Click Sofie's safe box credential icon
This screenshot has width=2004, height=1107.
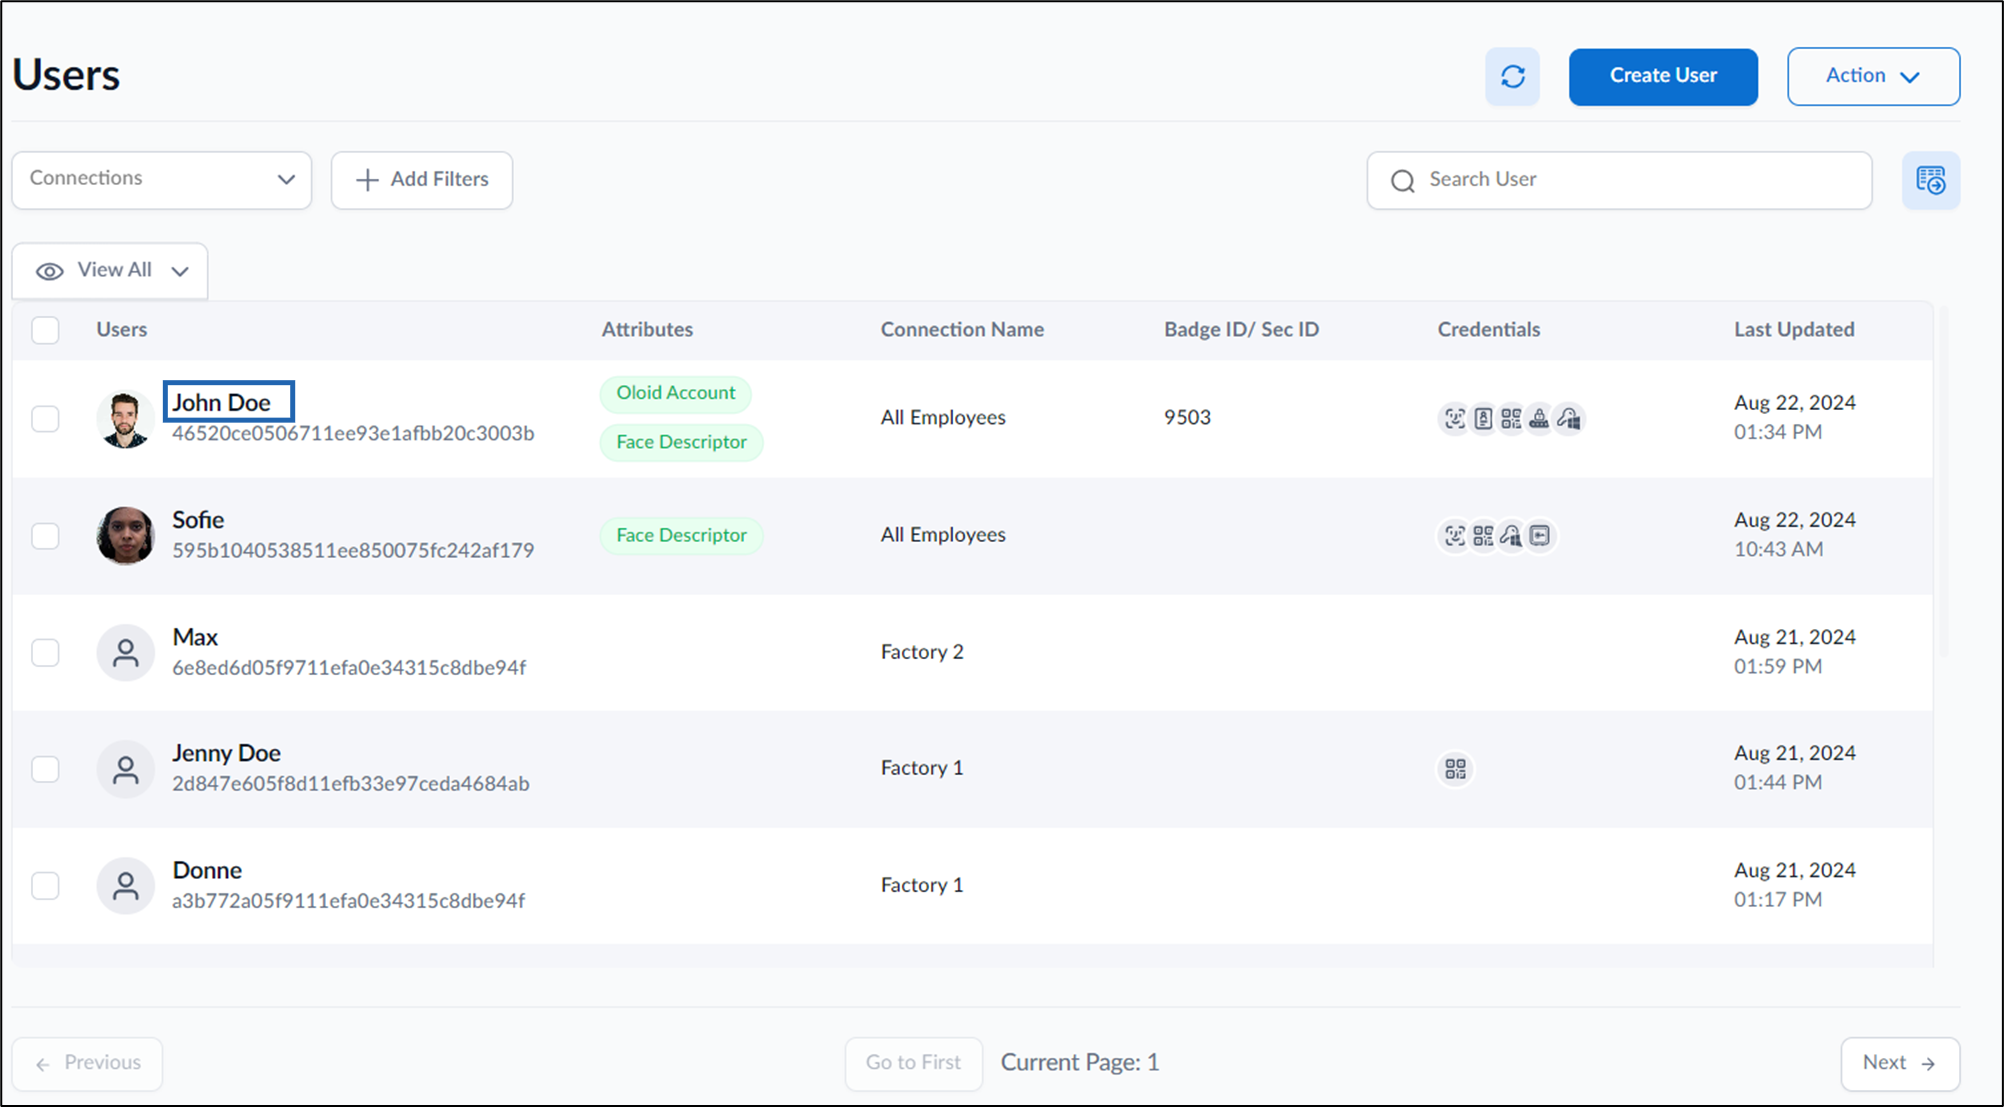1540,536
